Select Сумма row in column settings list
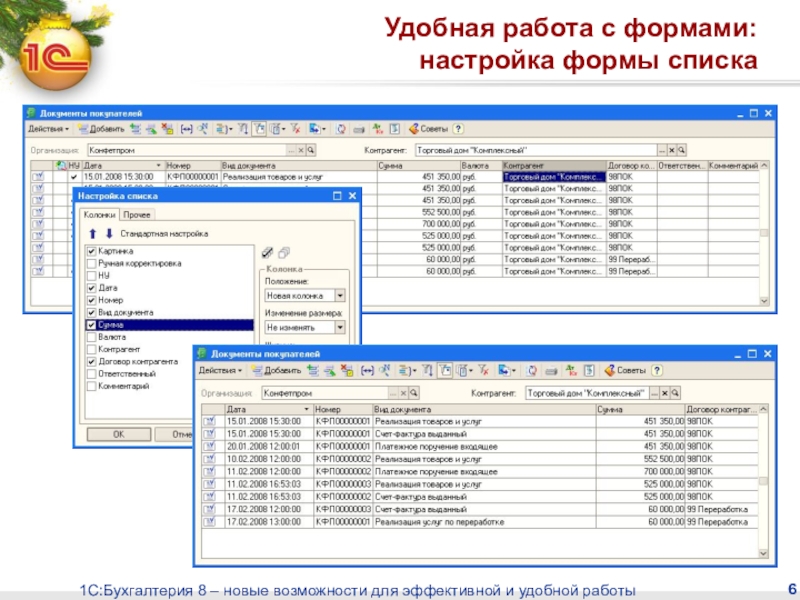 coord(169,324)
